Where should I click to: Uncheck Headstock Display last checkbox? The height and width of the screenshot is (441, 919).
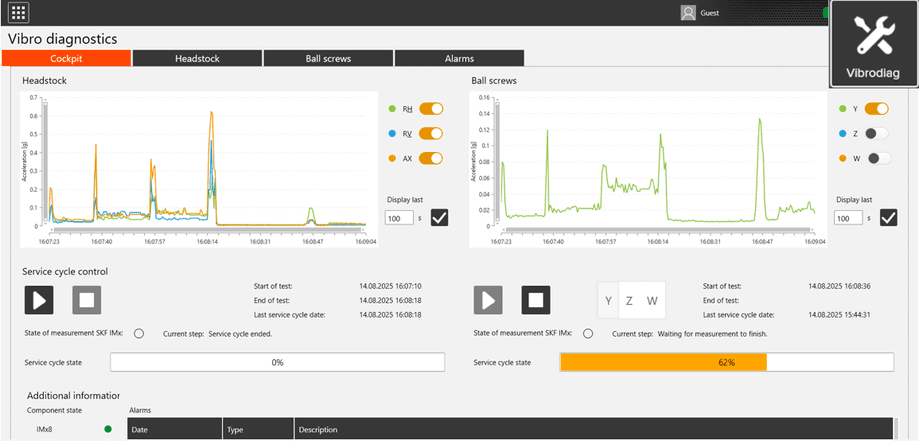[x=440, y=218]
